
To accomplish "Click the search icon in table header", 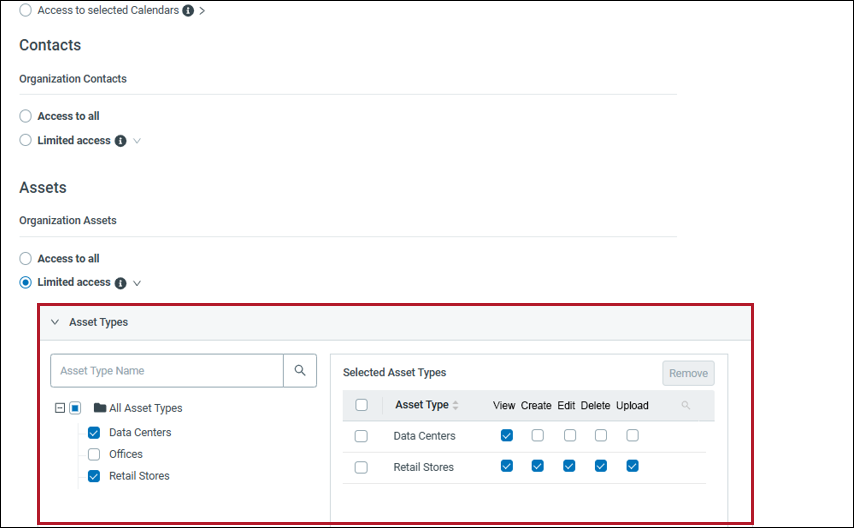I will tap(685, 406).
